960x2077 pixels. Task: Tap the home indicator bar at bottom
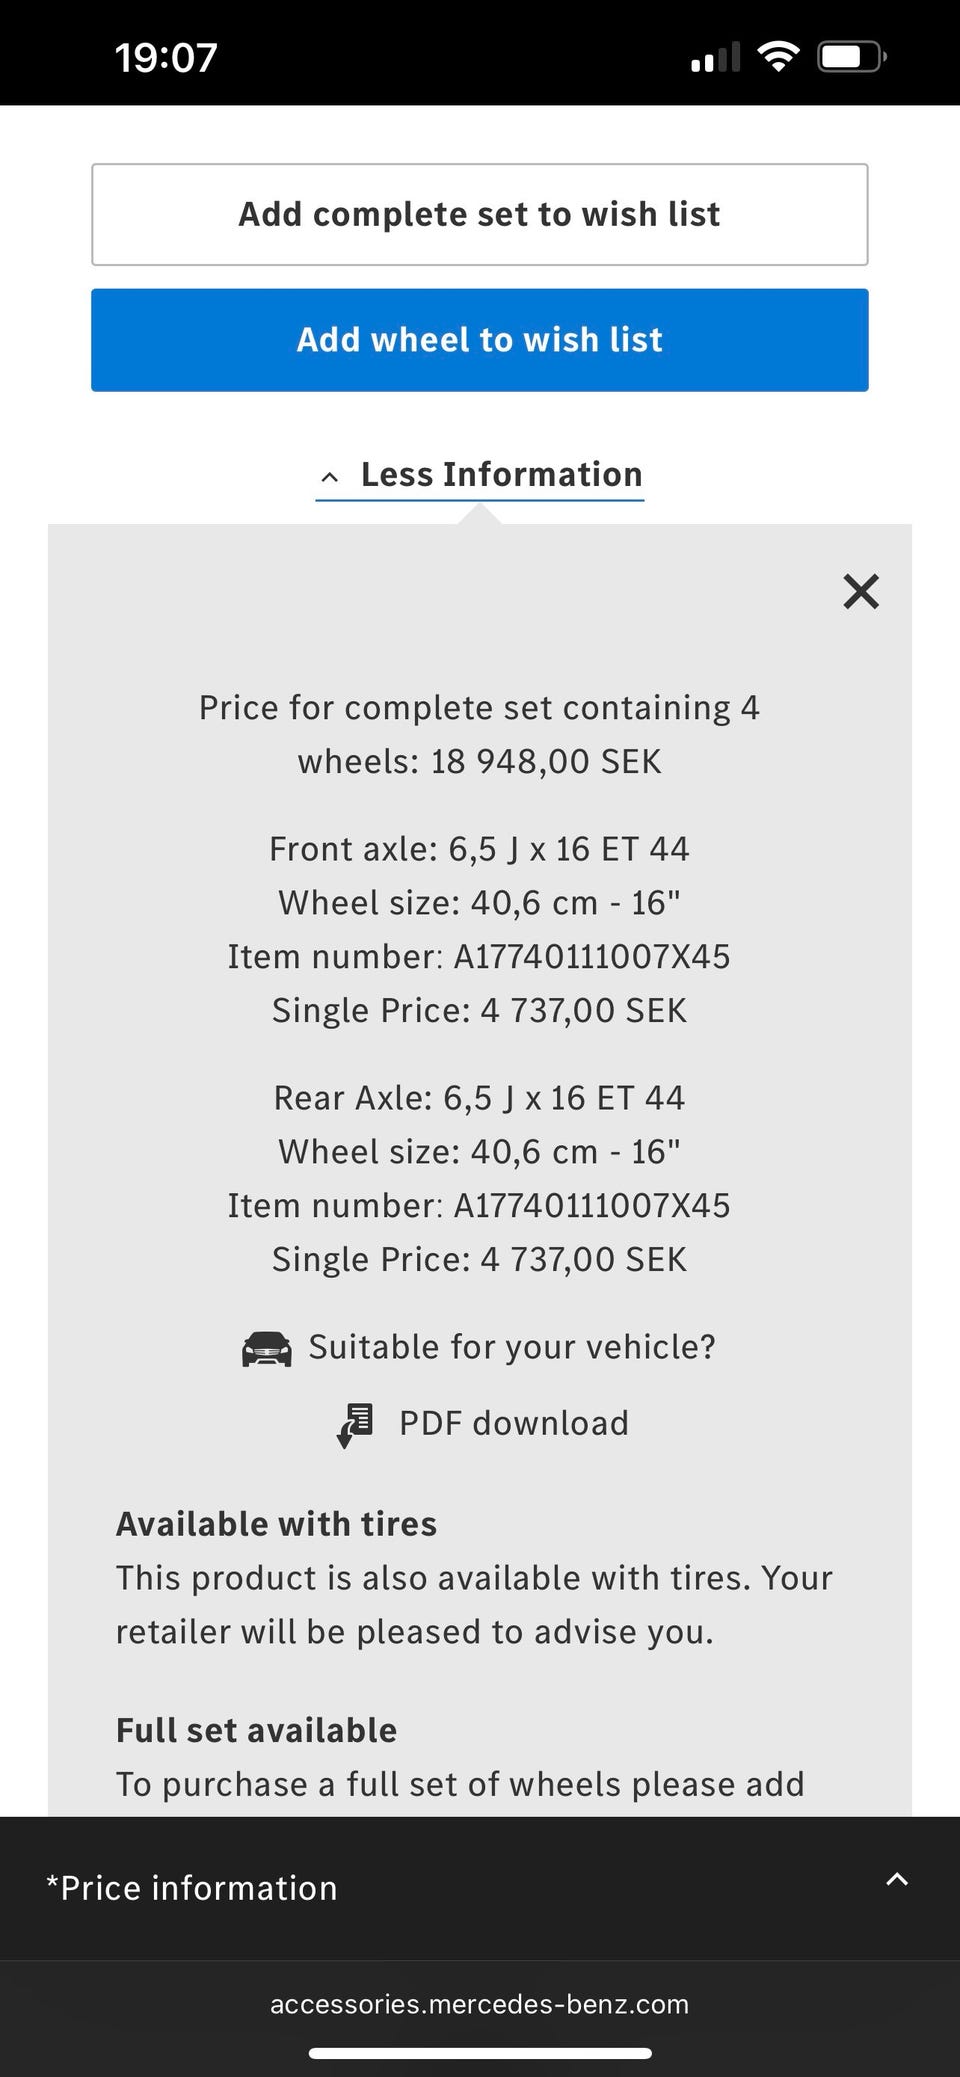(x=480, y=2053)
